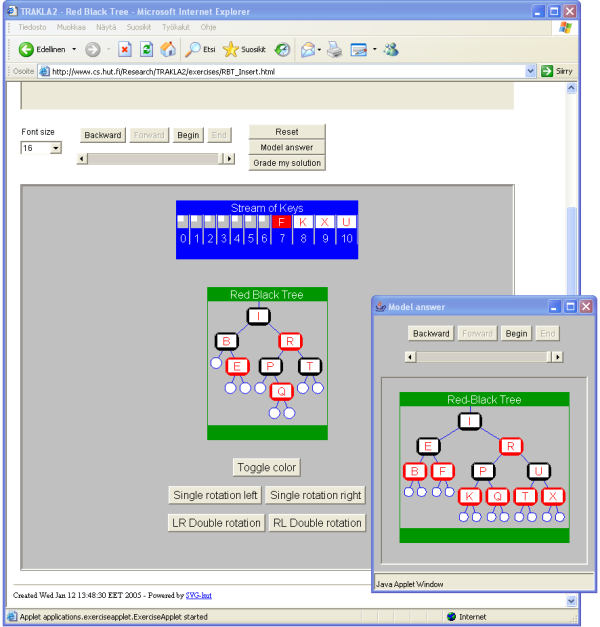Select root node I in exercise tree

tap(258, 316)
